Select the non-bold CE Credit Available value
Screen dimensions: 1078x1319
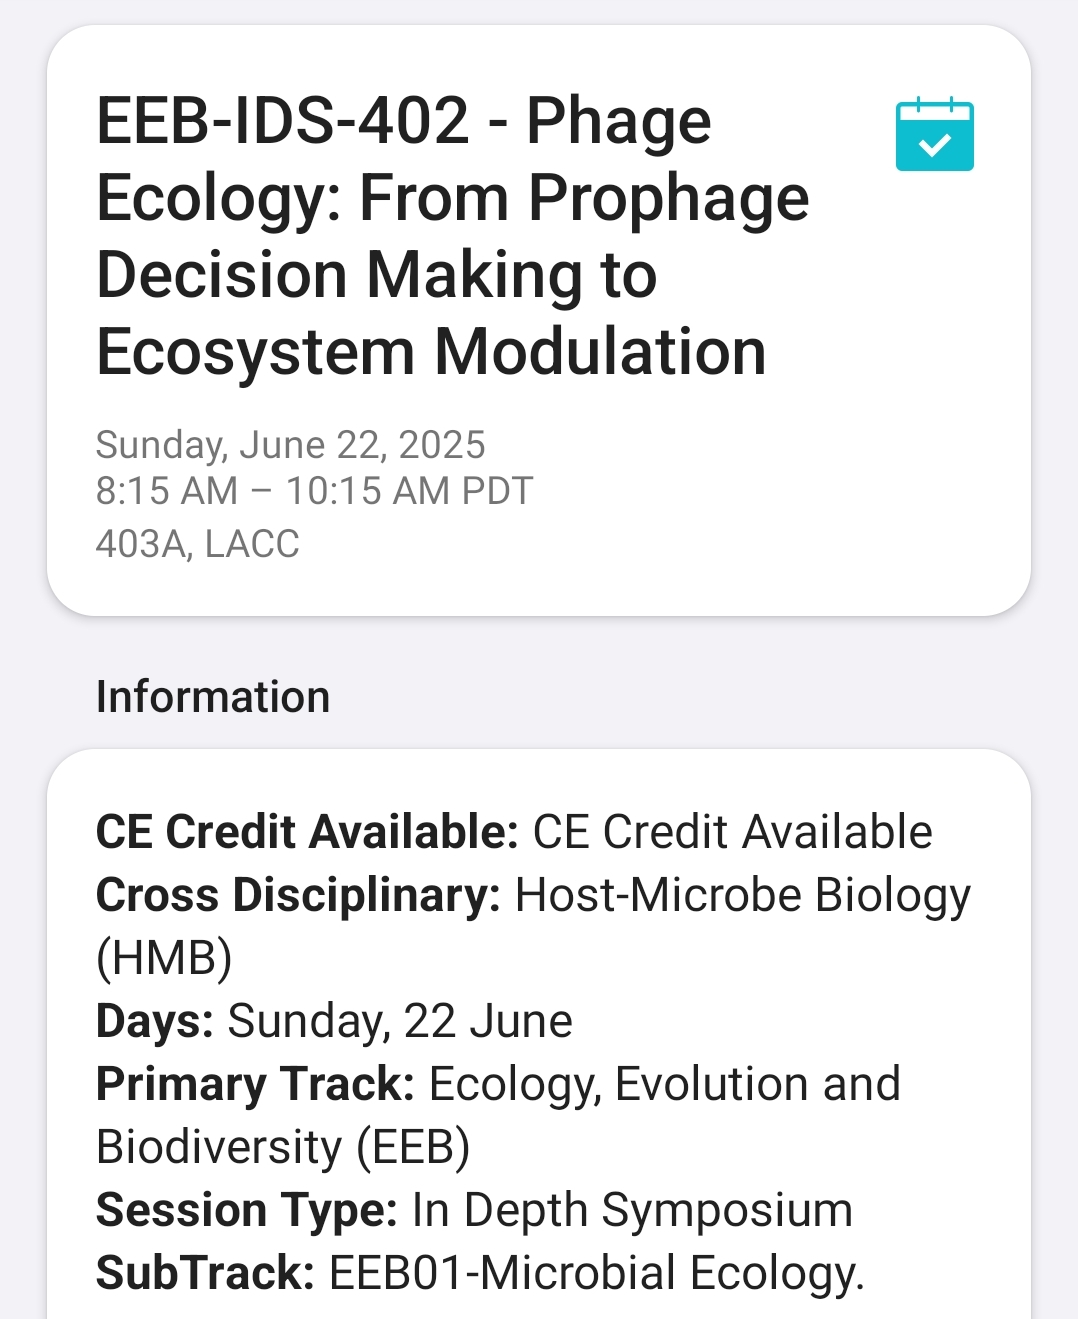pyautogui.click(x=732, y=832)
